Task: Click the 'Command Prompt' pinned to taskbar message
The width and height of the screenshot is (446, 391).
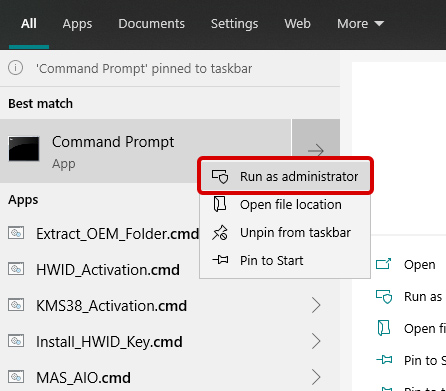Action: [144, 68]
